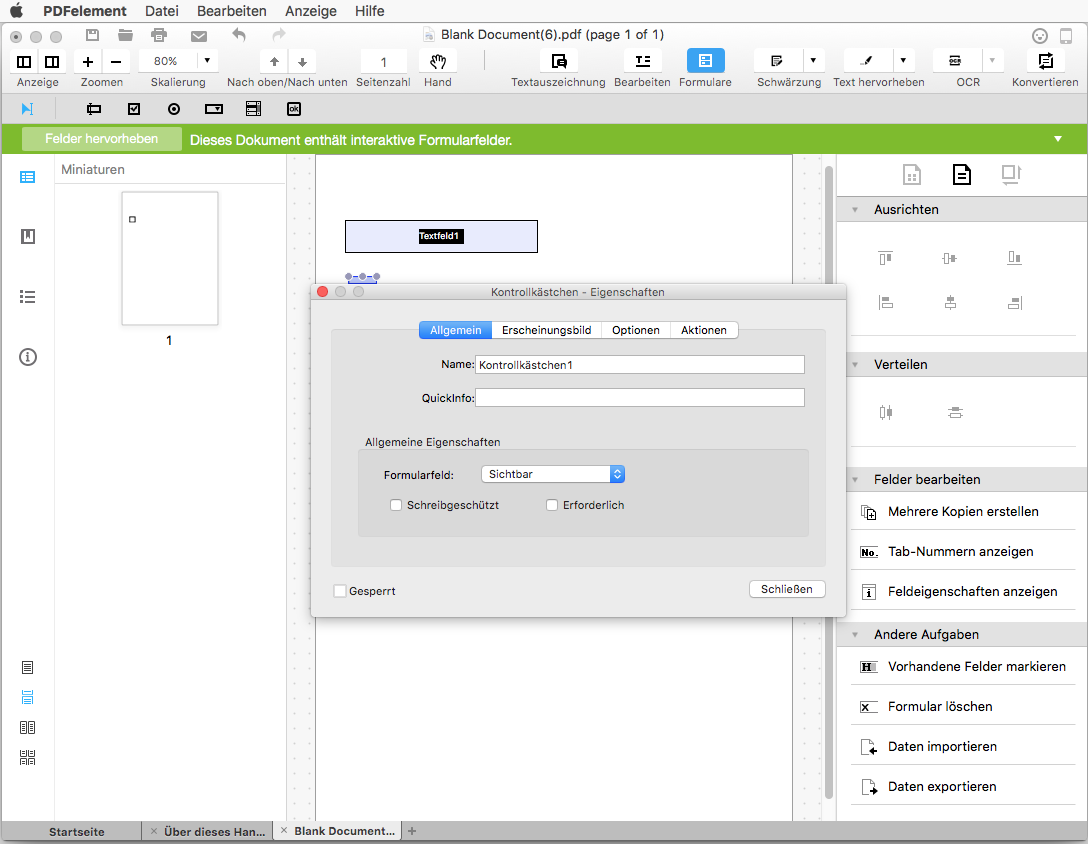This screenshot has width=1088, height=844.
Task: Open the Textauszeichnung tool
Action: (x=559, y=61)
